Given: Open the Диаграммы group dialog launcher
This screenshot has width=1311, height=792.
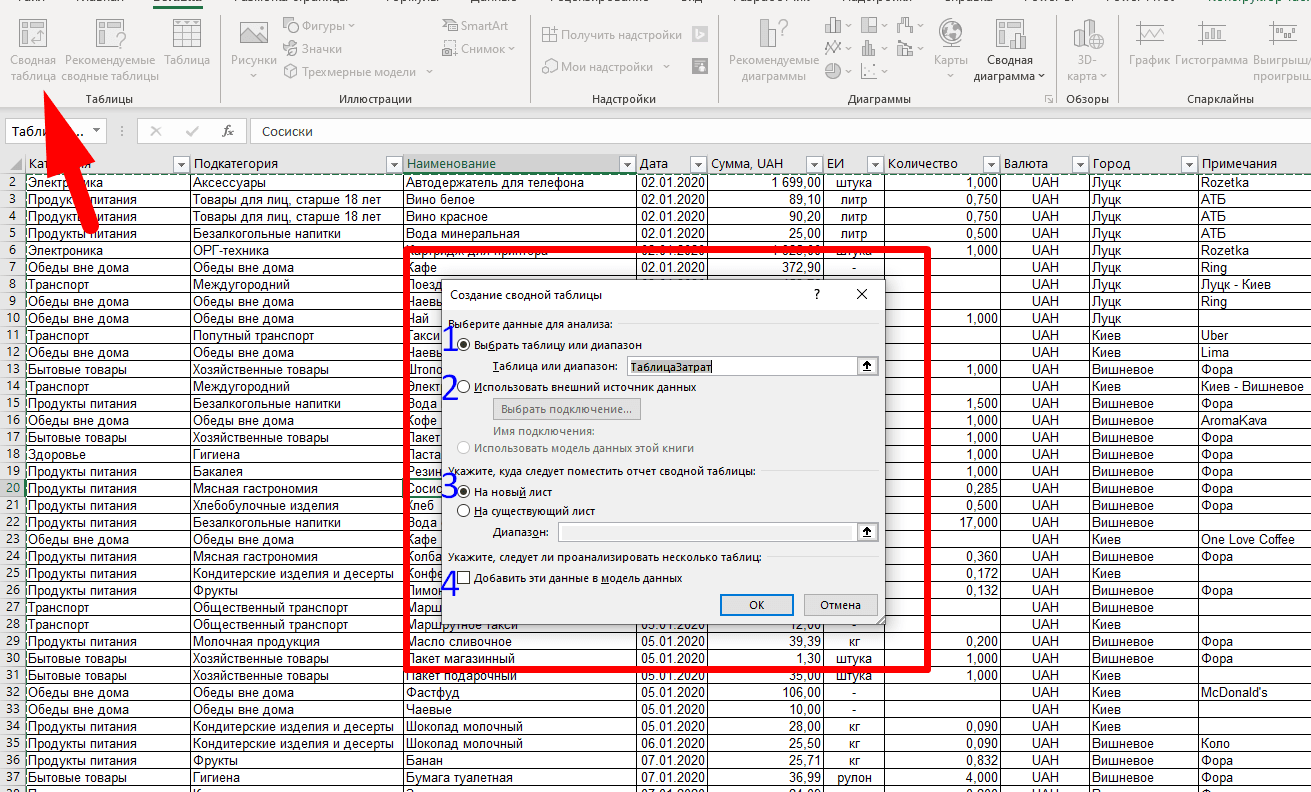Looking at the screenshot, I should (x=1049, y=100).
